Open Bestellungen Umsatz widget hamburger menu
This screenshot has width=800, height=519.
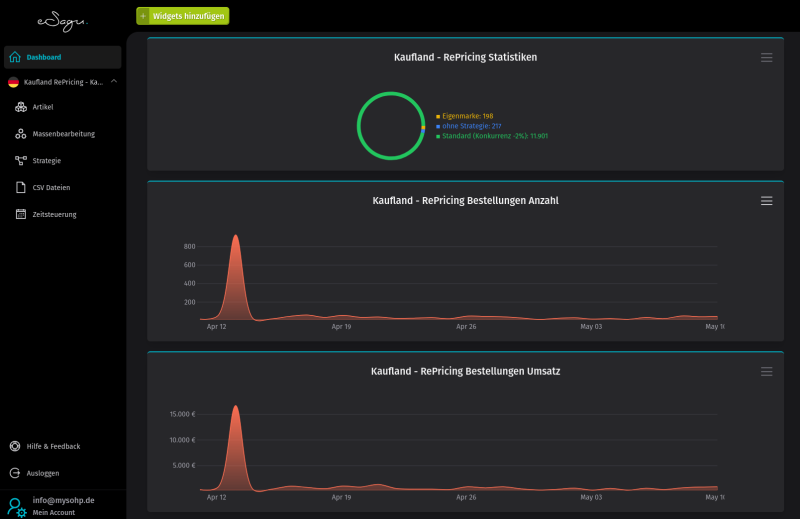766,372
